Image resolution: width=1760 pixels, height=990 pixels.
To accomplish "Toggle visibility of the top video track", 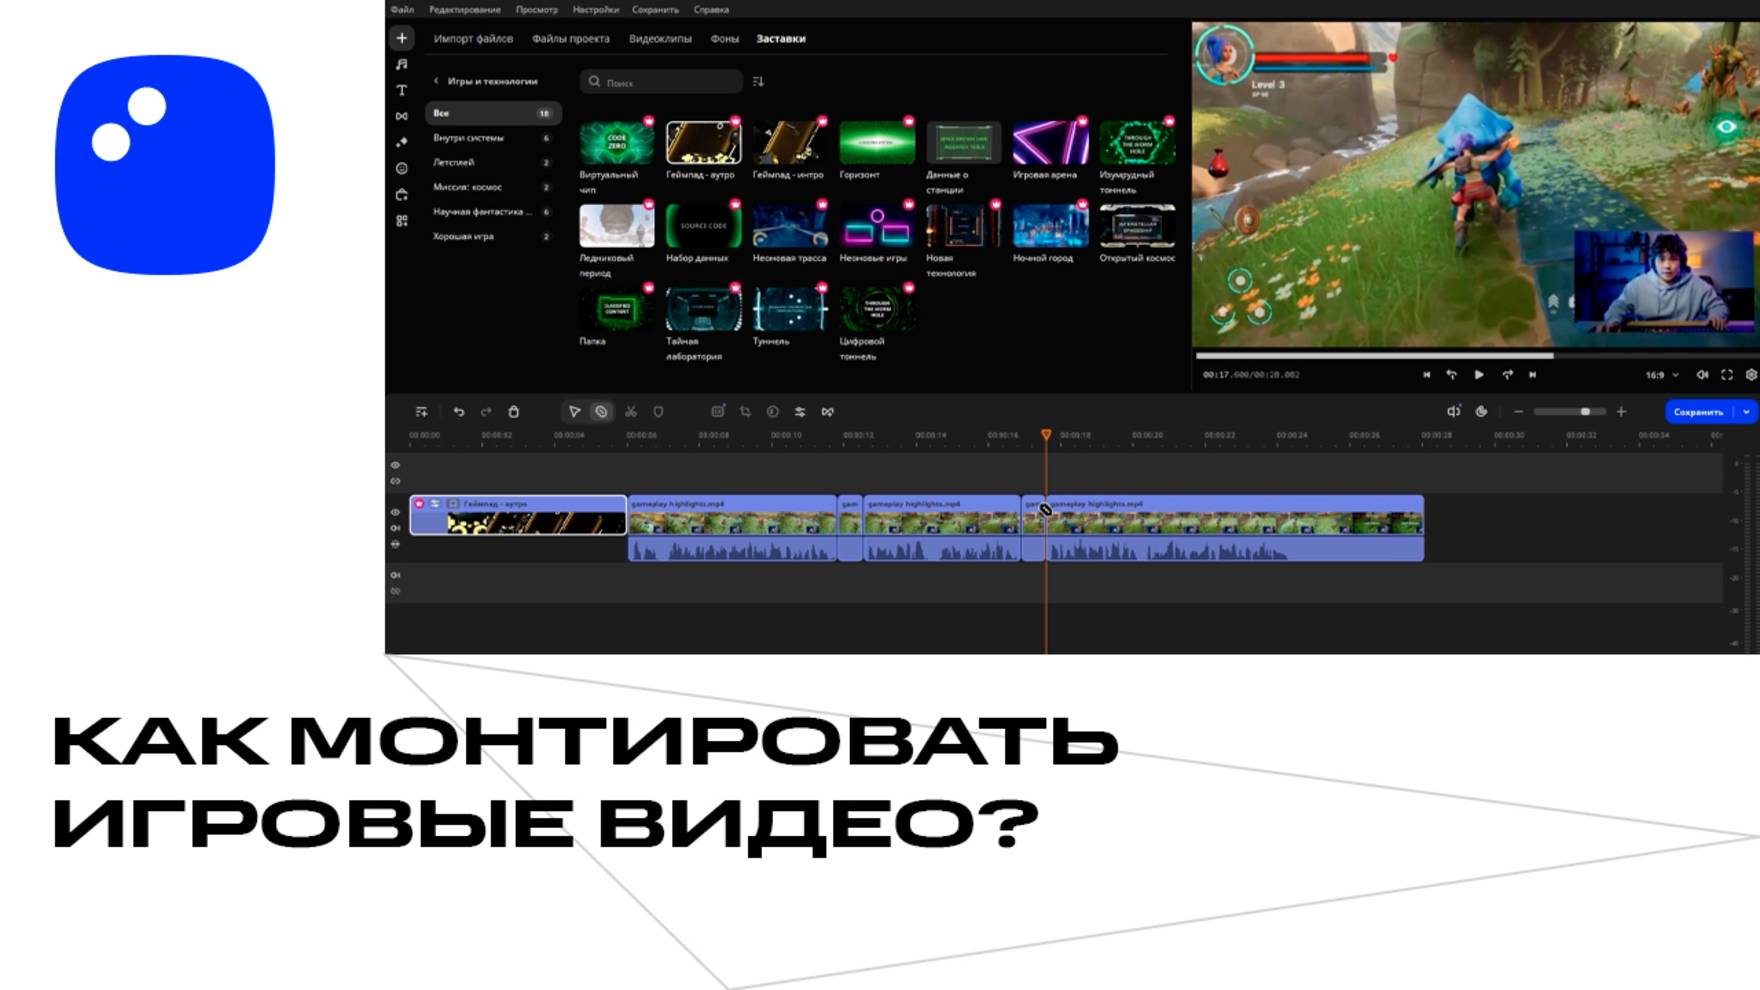I will [395, 466].
